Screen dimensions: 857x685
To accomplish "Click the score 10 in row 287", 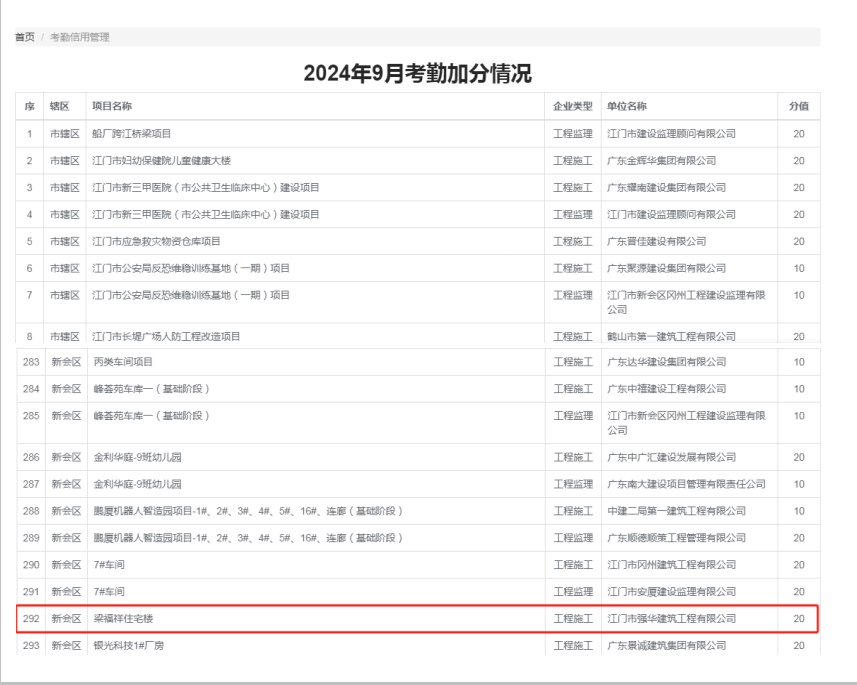I will click(x=799, y=484).
